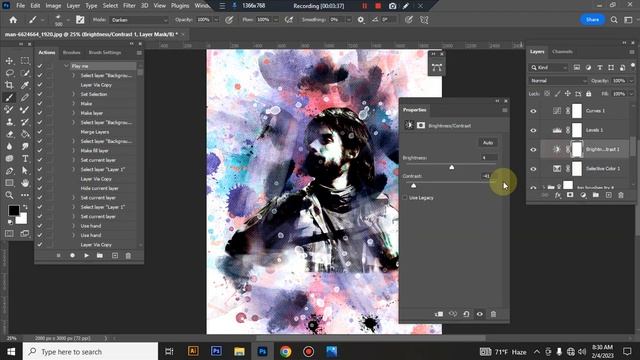Image resolution: width=640 pixels, height=360 pixels.
Task: Select the Clone Stamp tool
Action: tap(9, 122)
